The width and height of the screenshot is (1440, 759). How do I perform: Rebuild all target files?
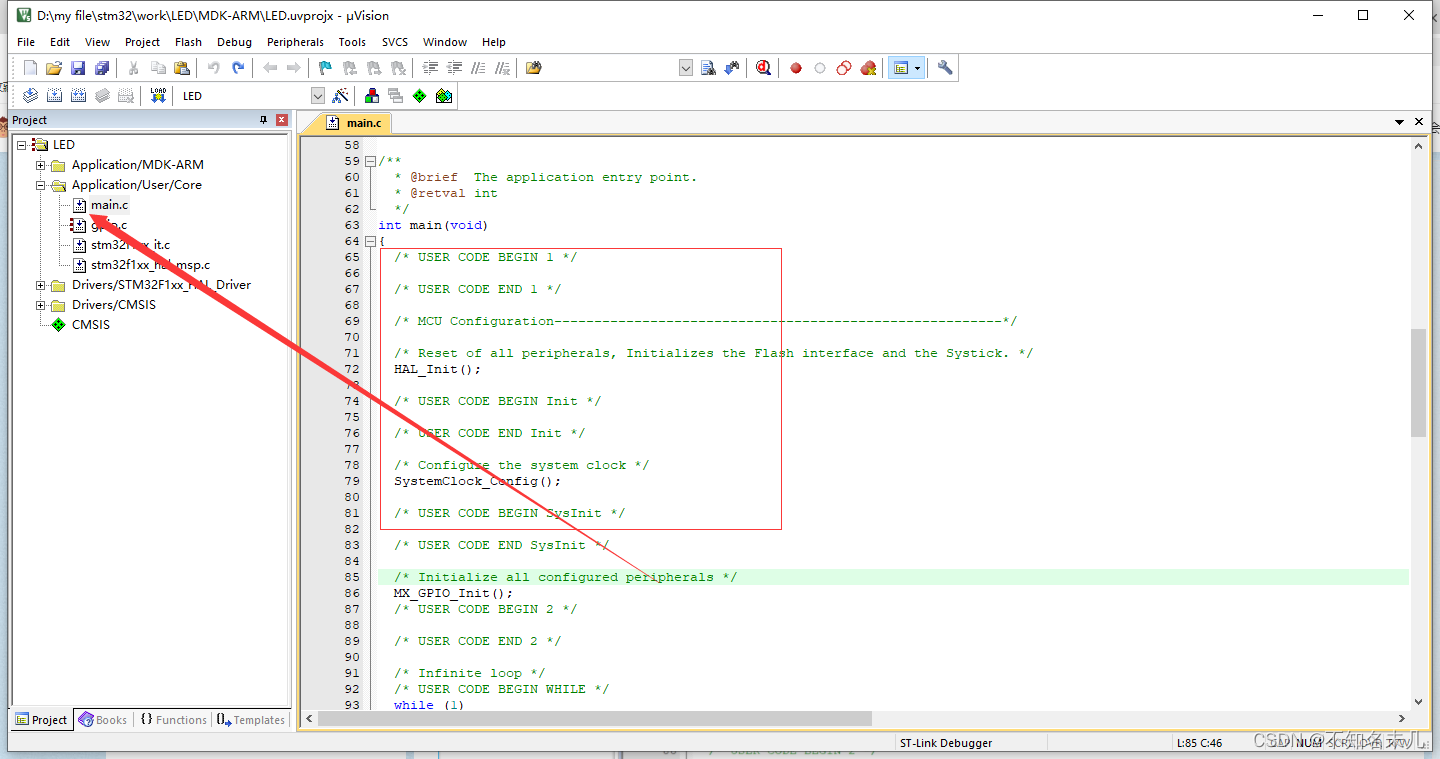78,96
